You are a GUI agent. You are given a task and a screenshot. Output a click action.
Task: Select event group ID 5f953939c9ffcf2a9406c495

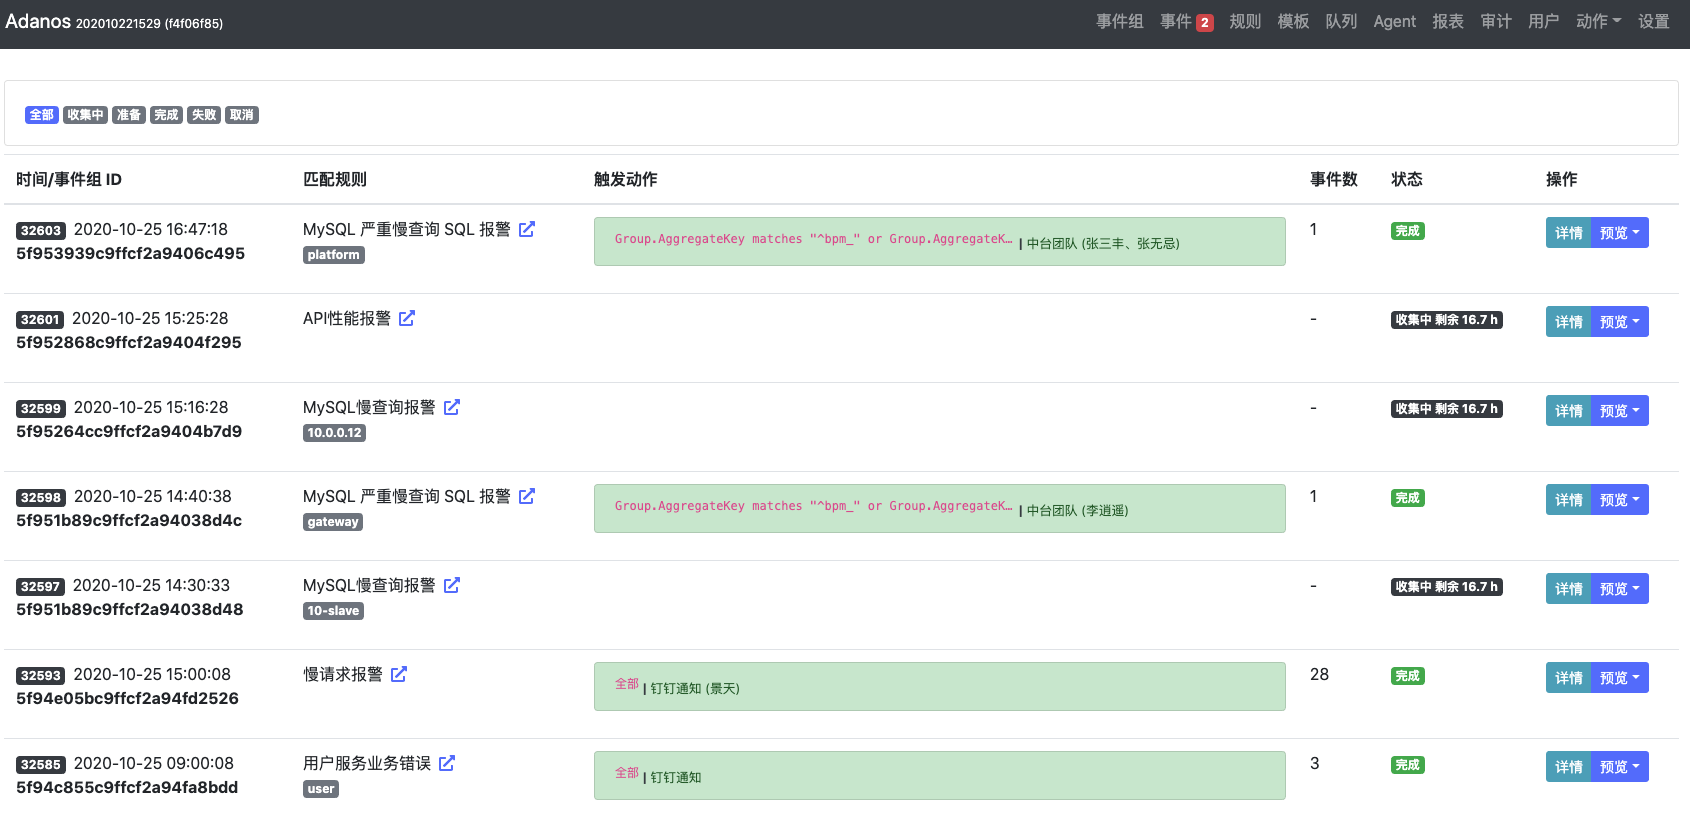(x=130, y=254)
